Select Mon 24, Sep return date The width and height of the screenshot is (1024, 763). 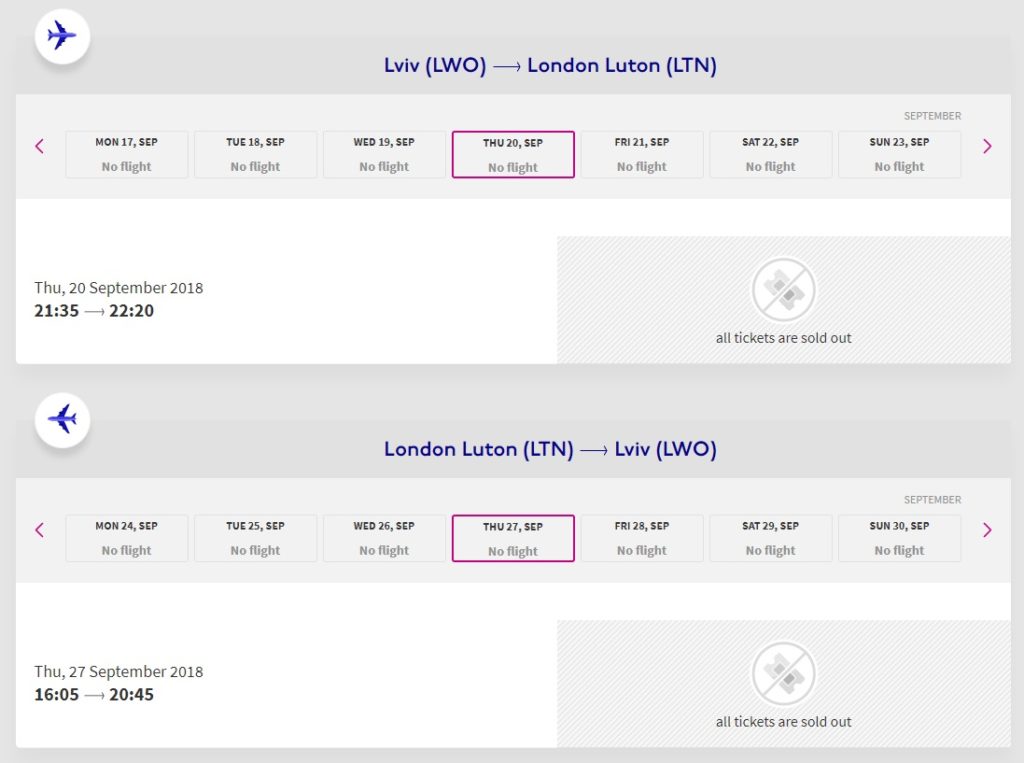(126, 538)
